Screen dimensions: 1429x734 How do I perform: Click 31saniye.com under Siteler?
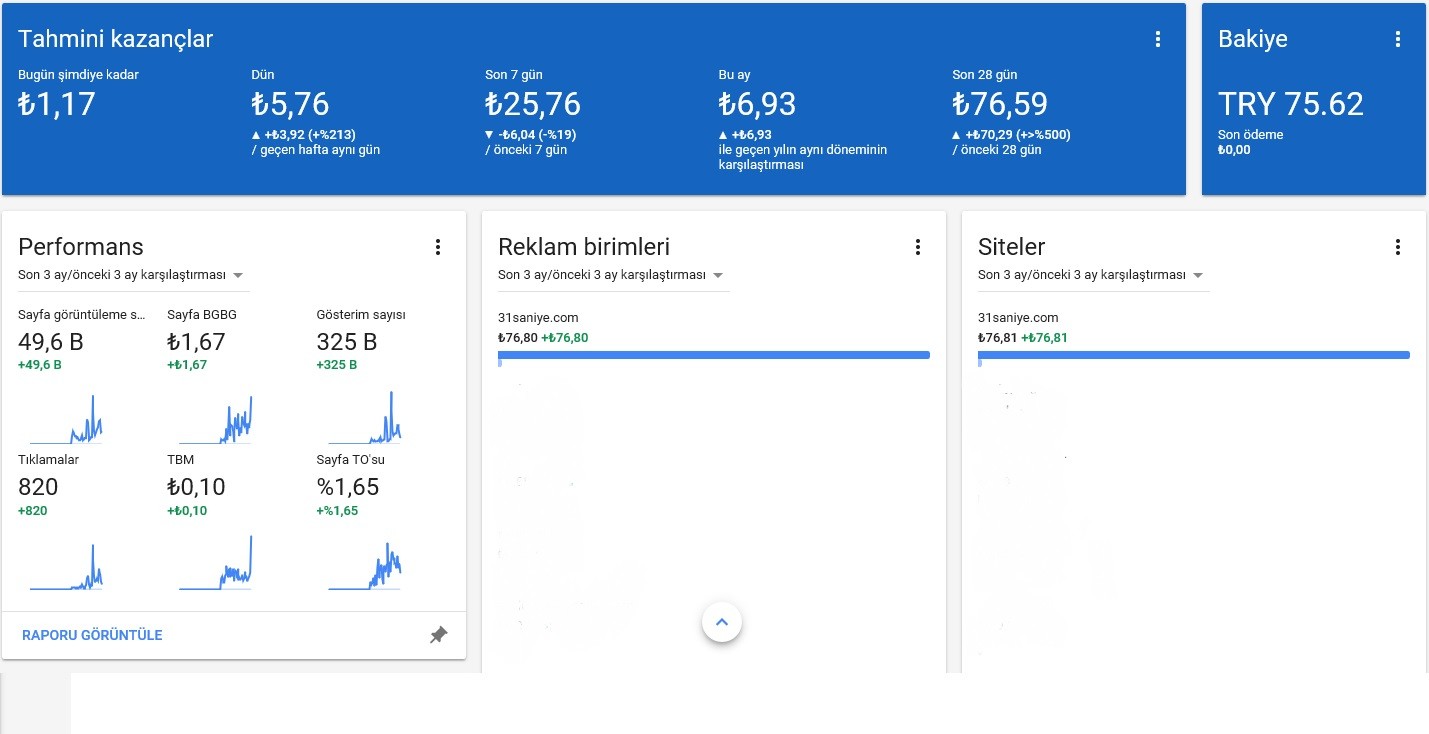1018,317
